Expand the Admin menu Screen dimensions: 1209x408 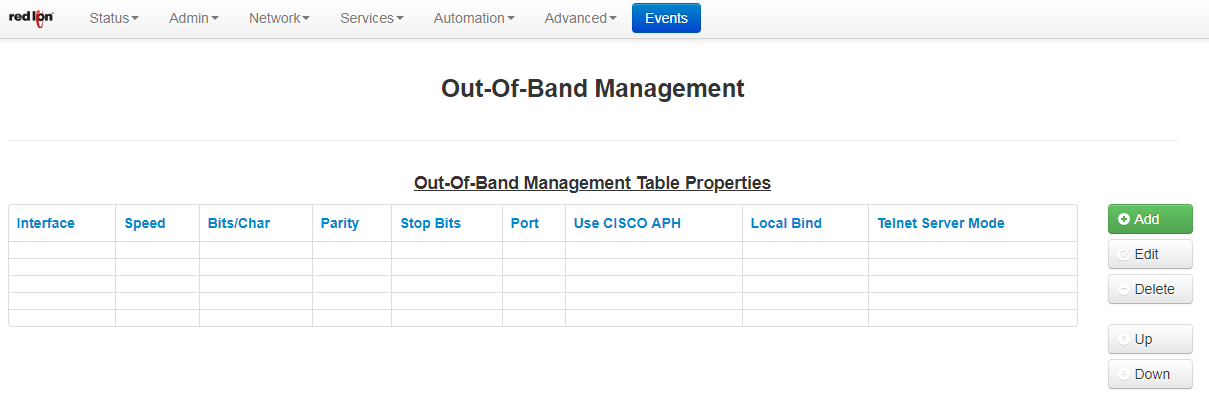click(193, 18)
